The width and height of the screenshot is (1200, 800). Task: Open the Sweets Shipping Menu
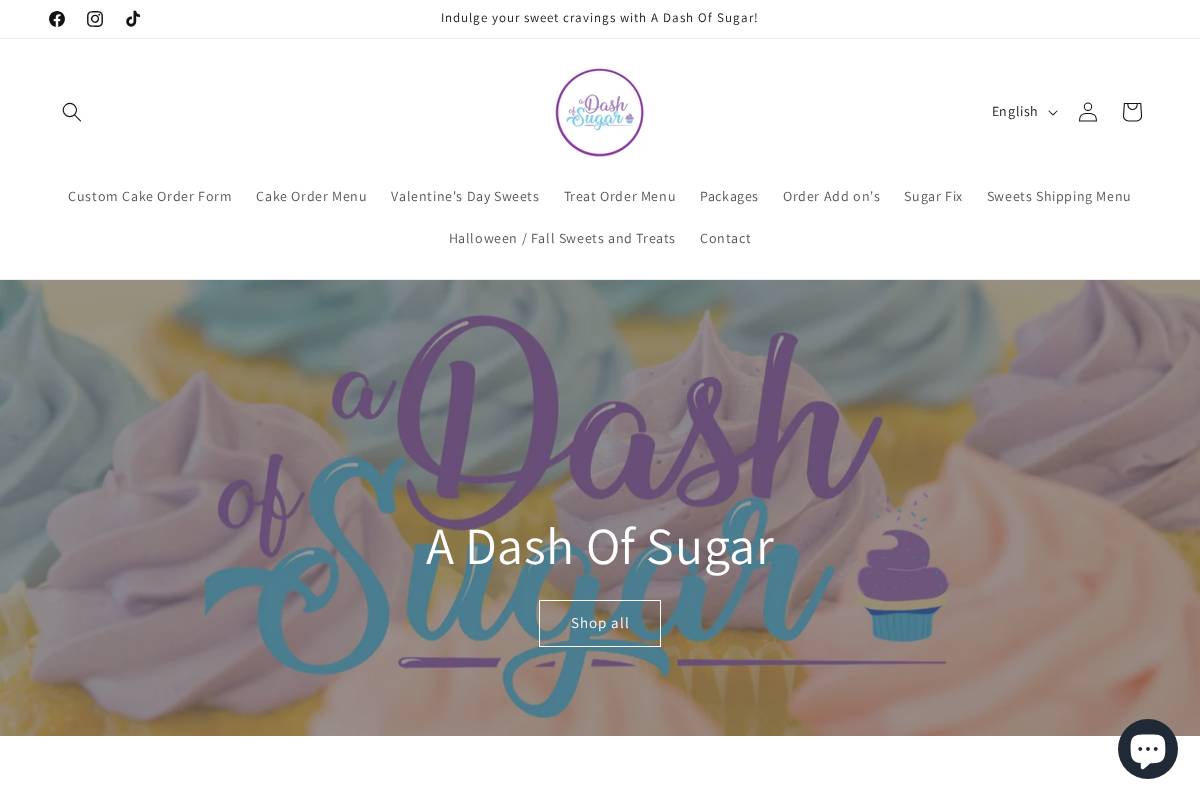pos(1059,196)
